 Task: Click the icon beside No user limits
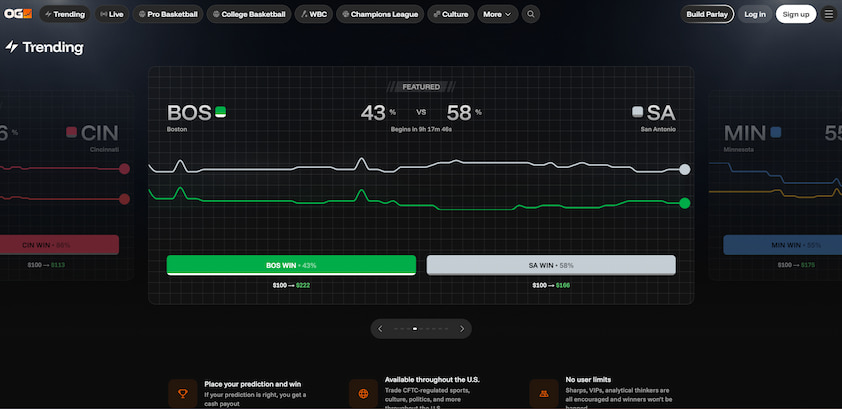point(544,394)
